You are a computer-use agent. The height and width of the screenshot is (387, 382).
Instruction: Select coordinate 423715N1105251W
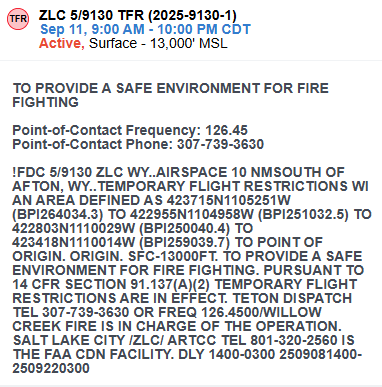pyautogui.click(x=229, y=200)
